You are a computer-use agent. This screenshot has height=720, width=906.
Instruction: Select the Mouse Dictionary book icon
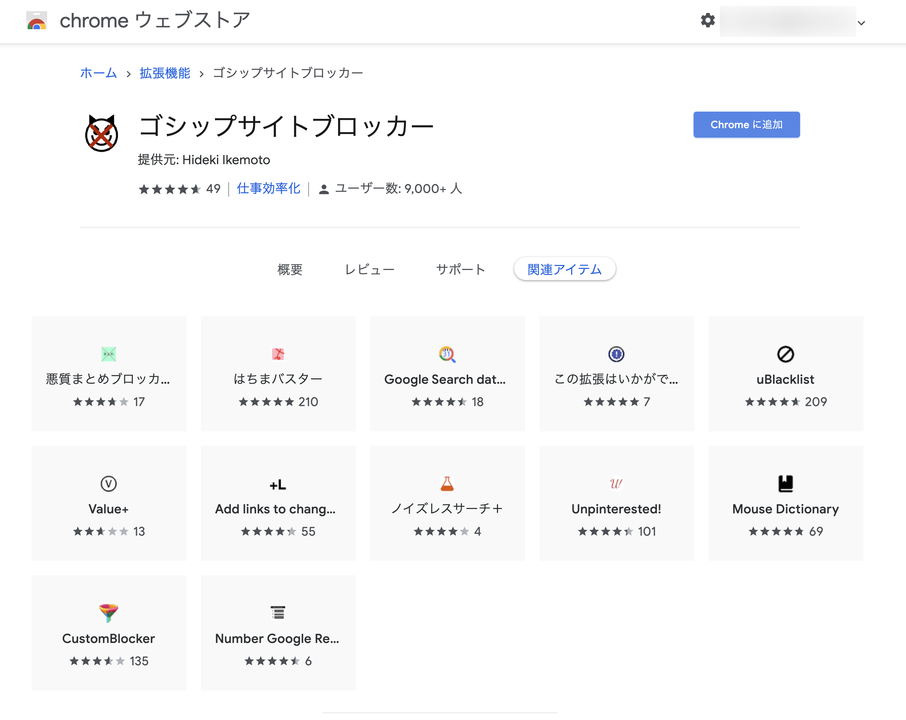click(785, 484)
